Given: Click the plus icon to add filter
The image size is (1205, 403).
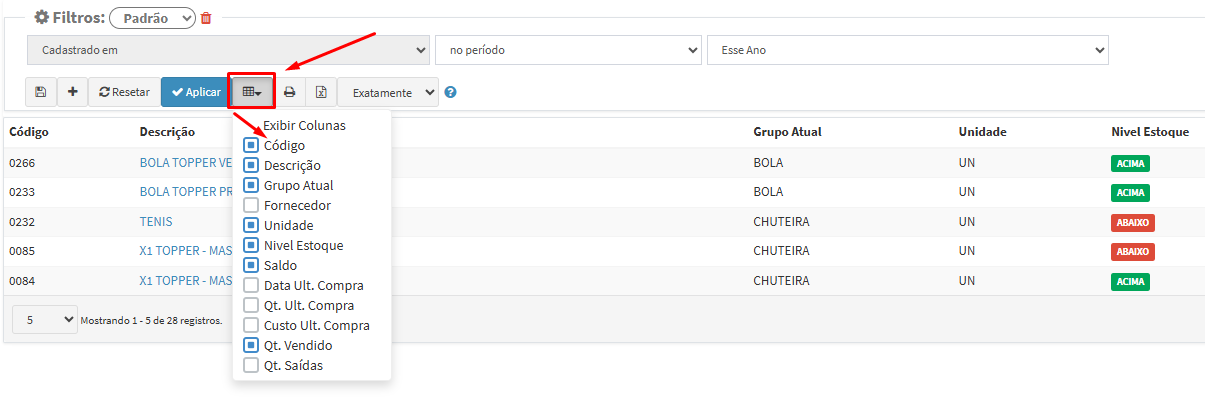Looking at the screenshot, I should pyautogui.click(x=72, y=92).
